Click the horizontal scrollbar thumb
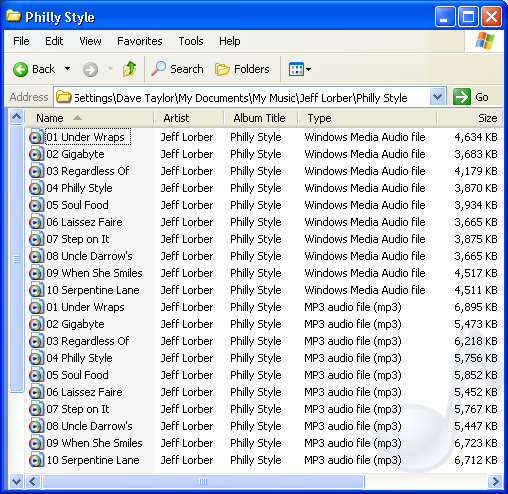The height and width of the screenshot is (494, 508). (203, 481)
